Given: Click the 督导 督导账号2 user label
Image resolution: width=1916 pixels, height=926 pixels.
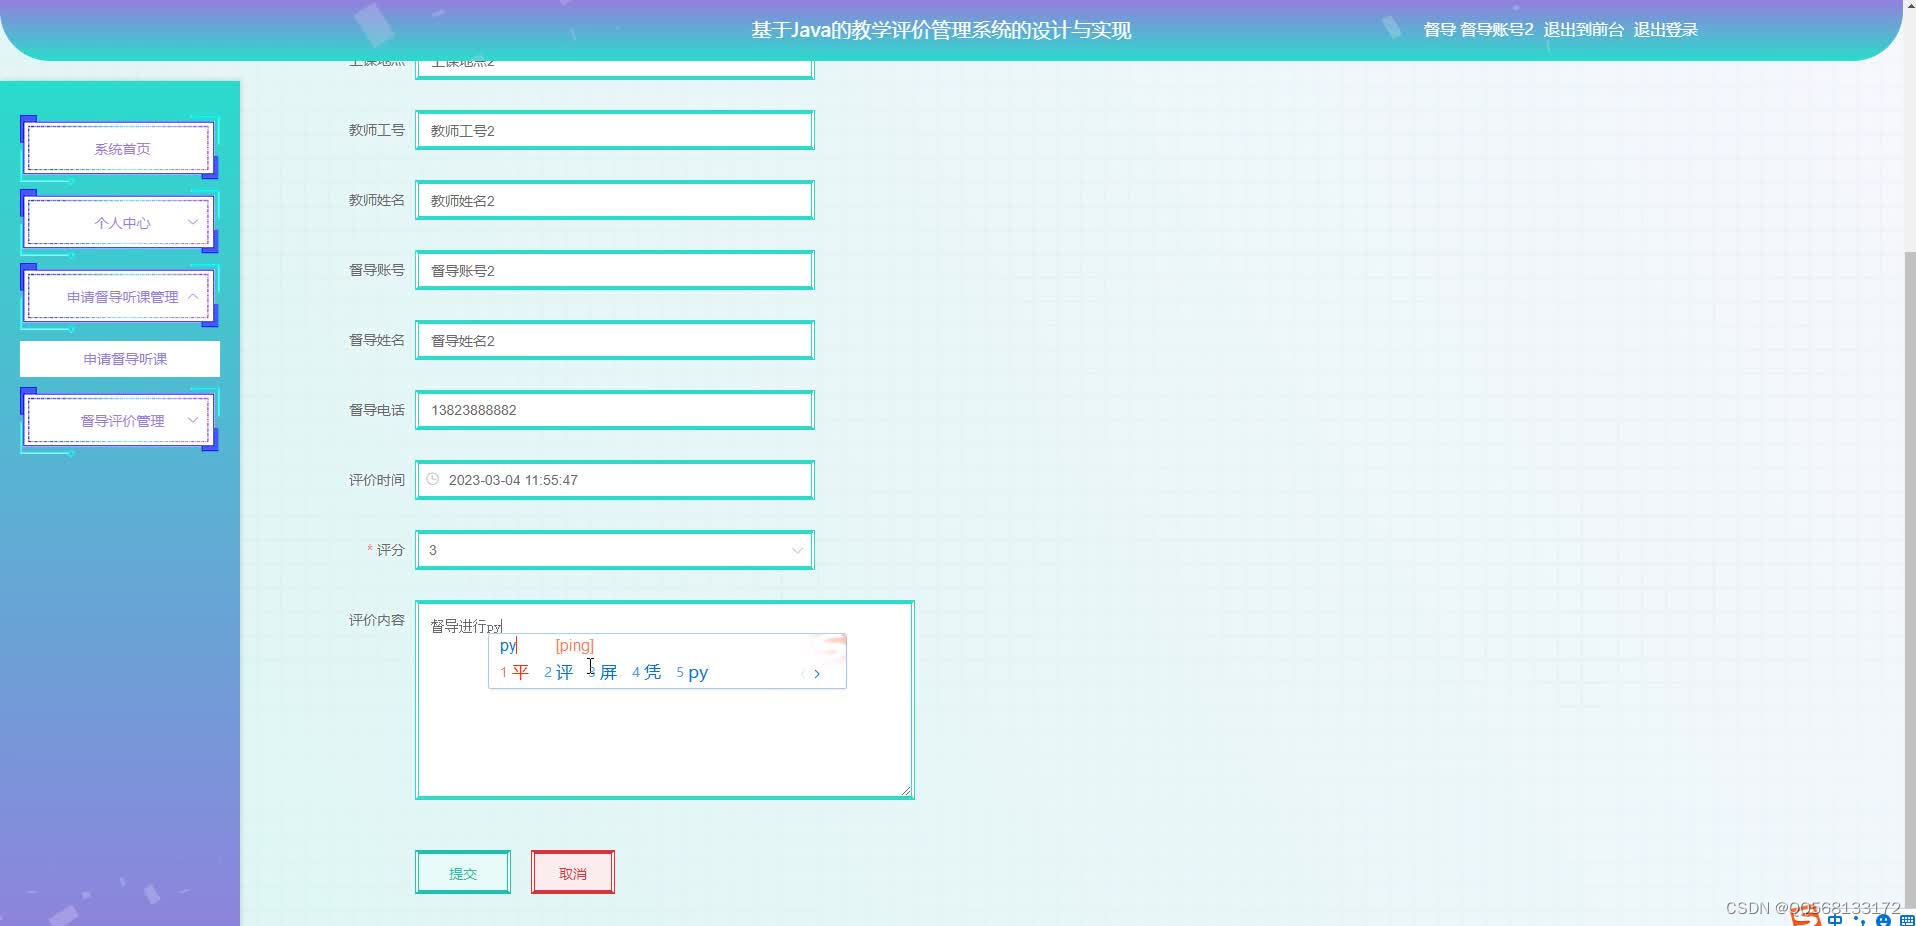Looking at the screenshot, I should (1478, 30).
